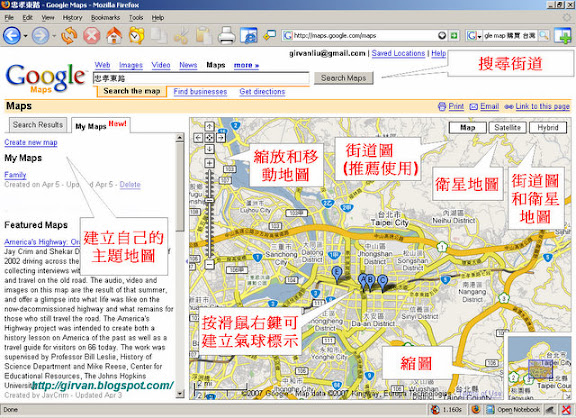Pan map right with arrow control
This screenshot has width=576, height=418.
coord(221,138)
